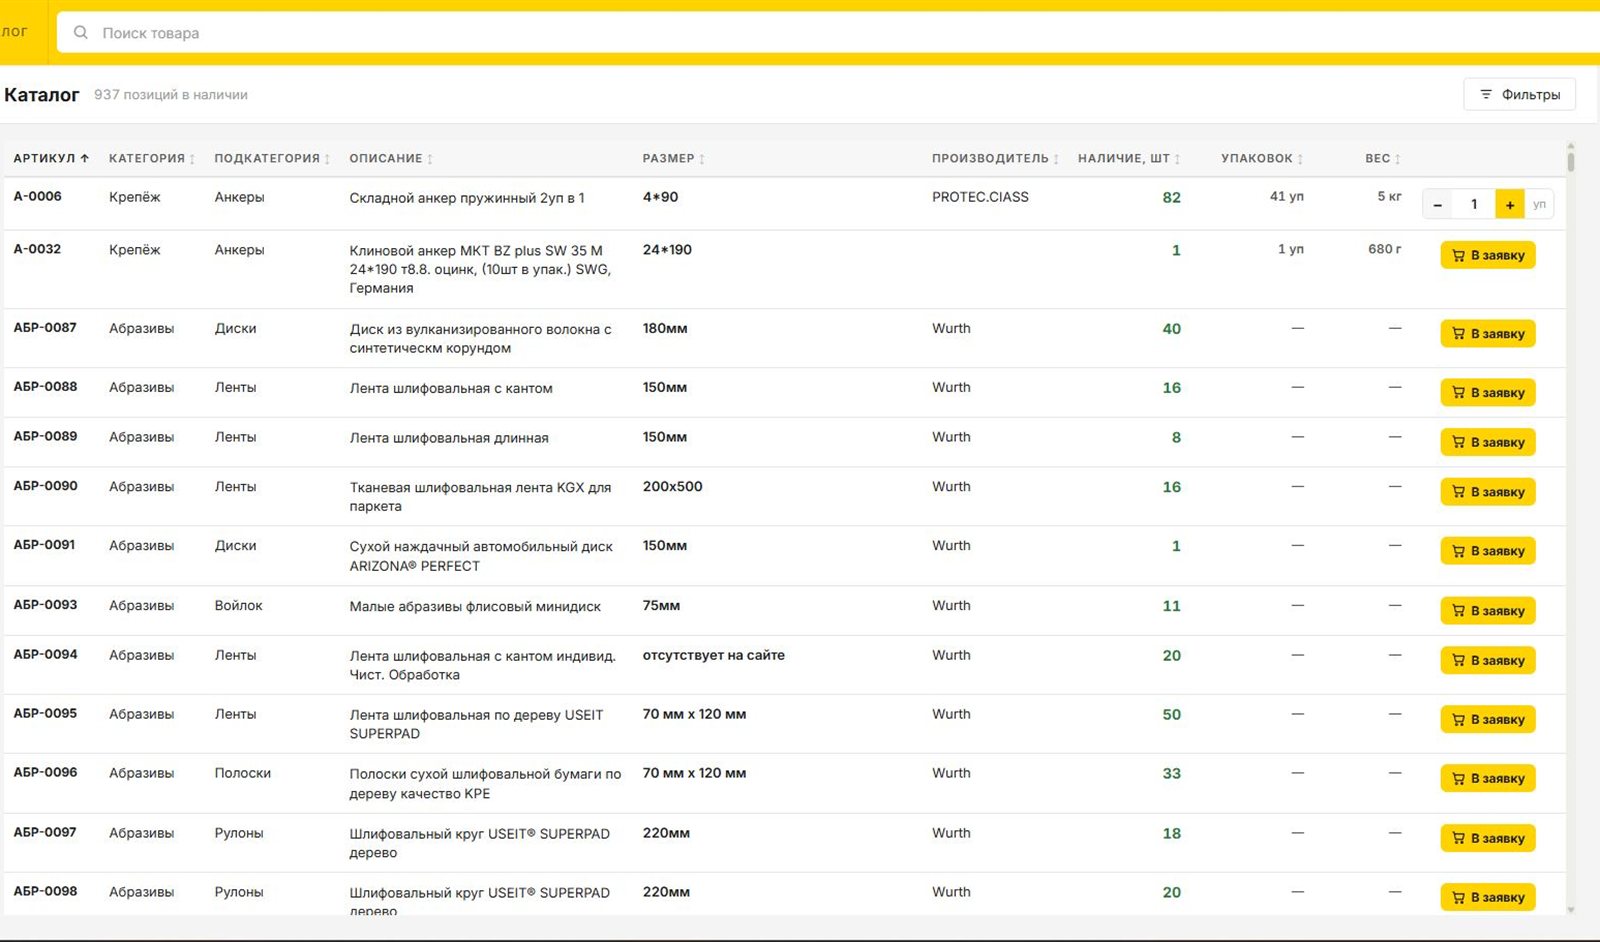Add АБР-0097 шлифовальный круг to заявку
The image size is (1600, 942).
point(1488,838)
